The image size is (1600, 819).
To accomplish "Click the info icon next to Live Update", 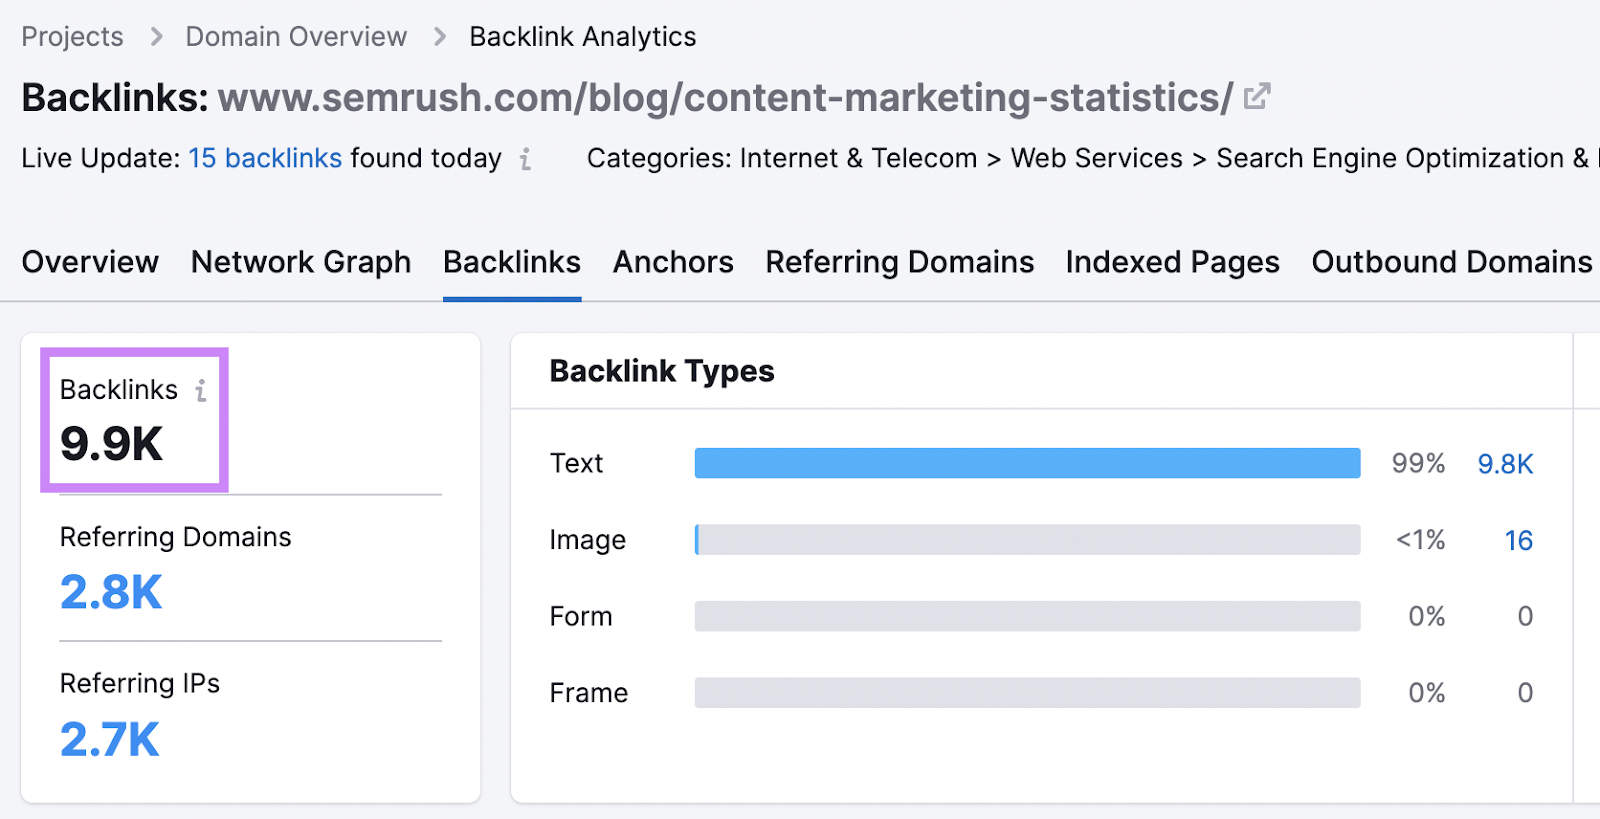I will click(525, 159).
